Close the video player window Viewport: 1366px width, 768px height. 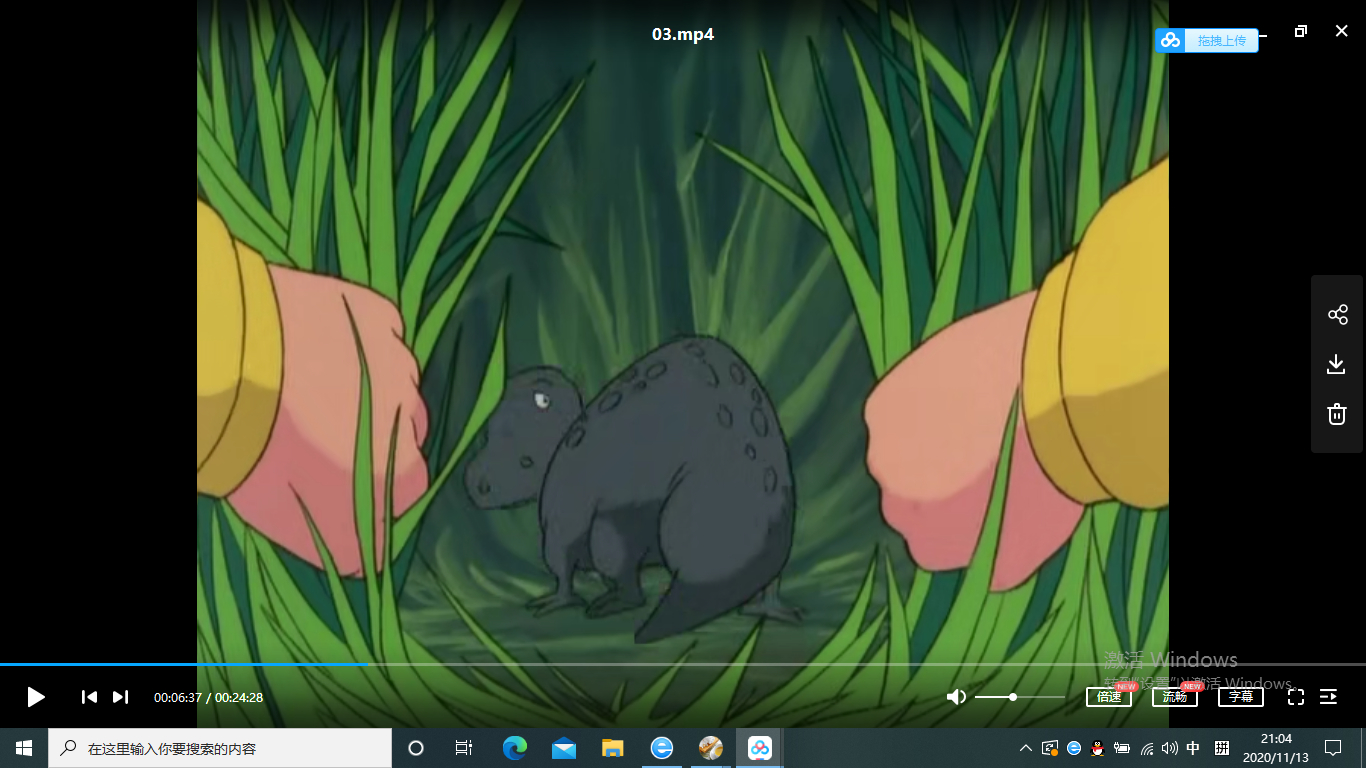coord(1342,31)
